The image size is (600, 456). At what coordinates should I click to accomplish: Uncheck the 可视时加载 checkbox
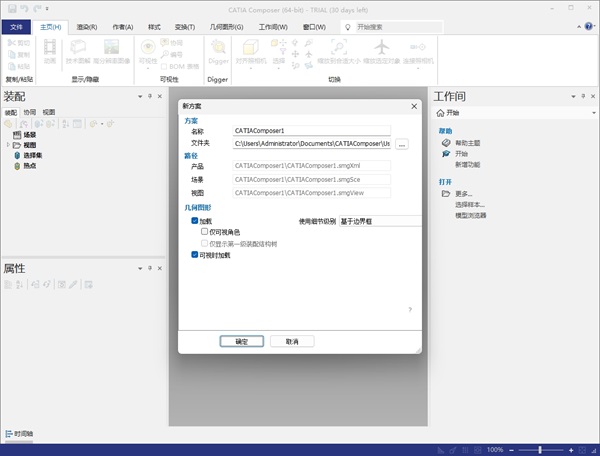[194, 254]
